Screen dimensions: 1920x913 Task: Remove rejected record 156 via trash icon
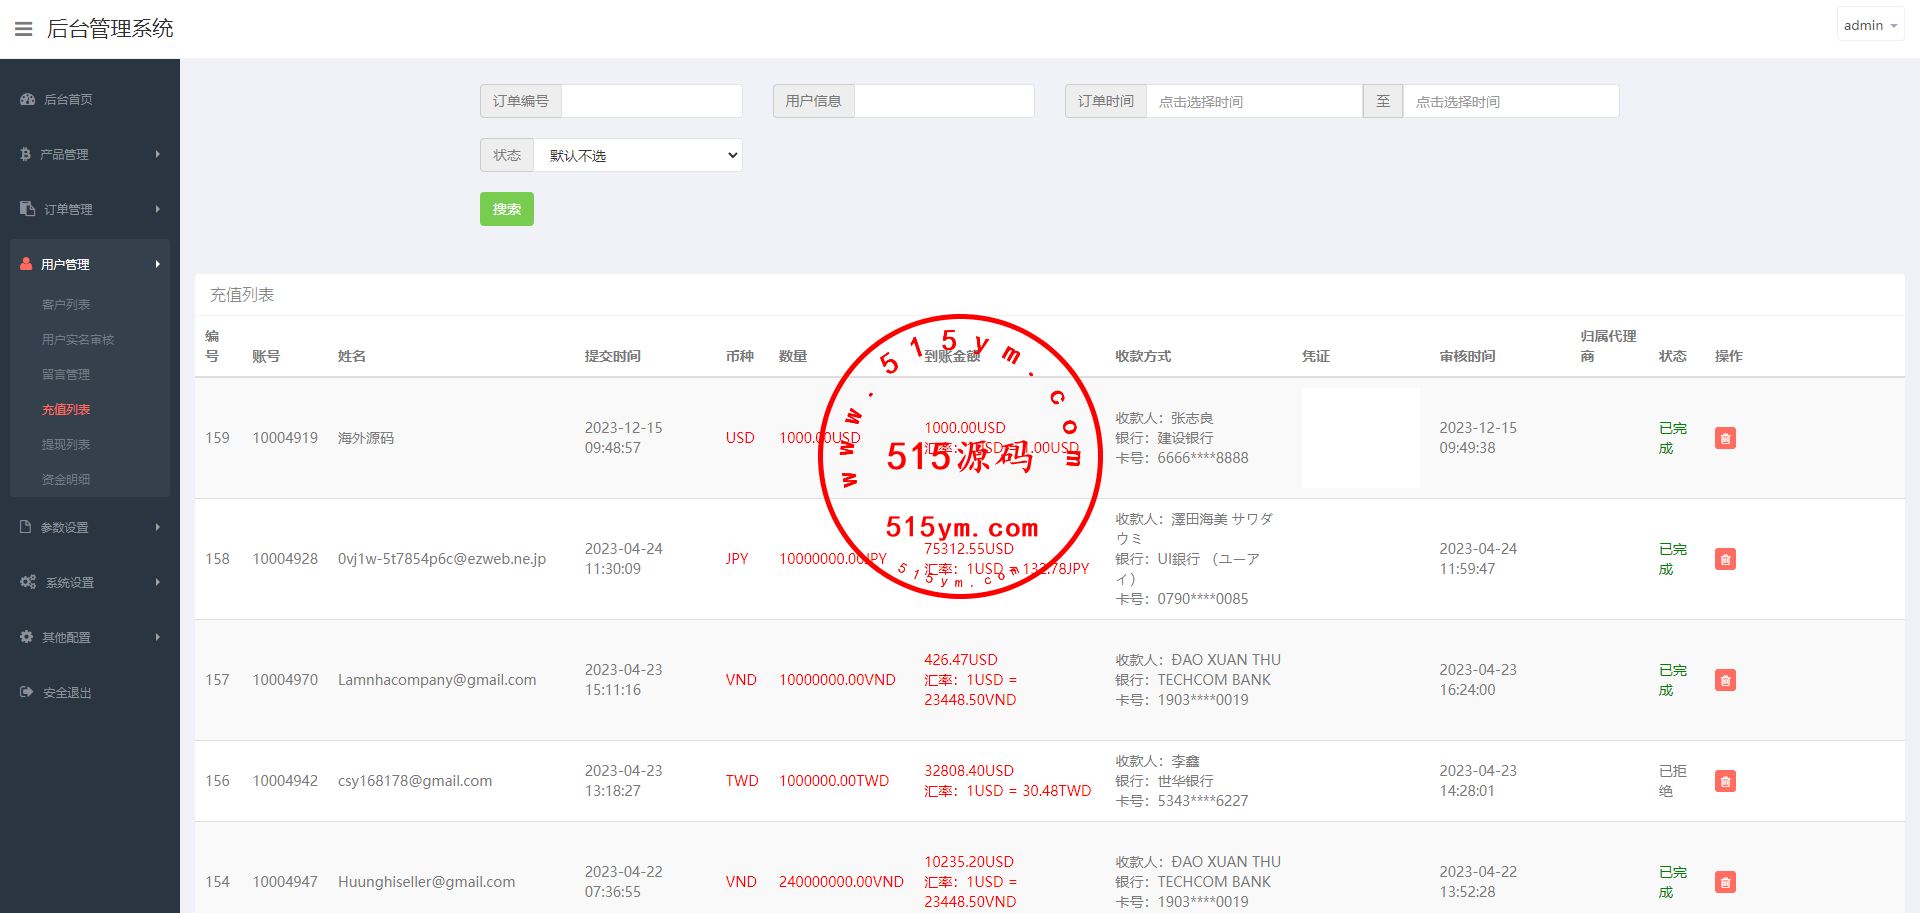(x=1725, y=781)
